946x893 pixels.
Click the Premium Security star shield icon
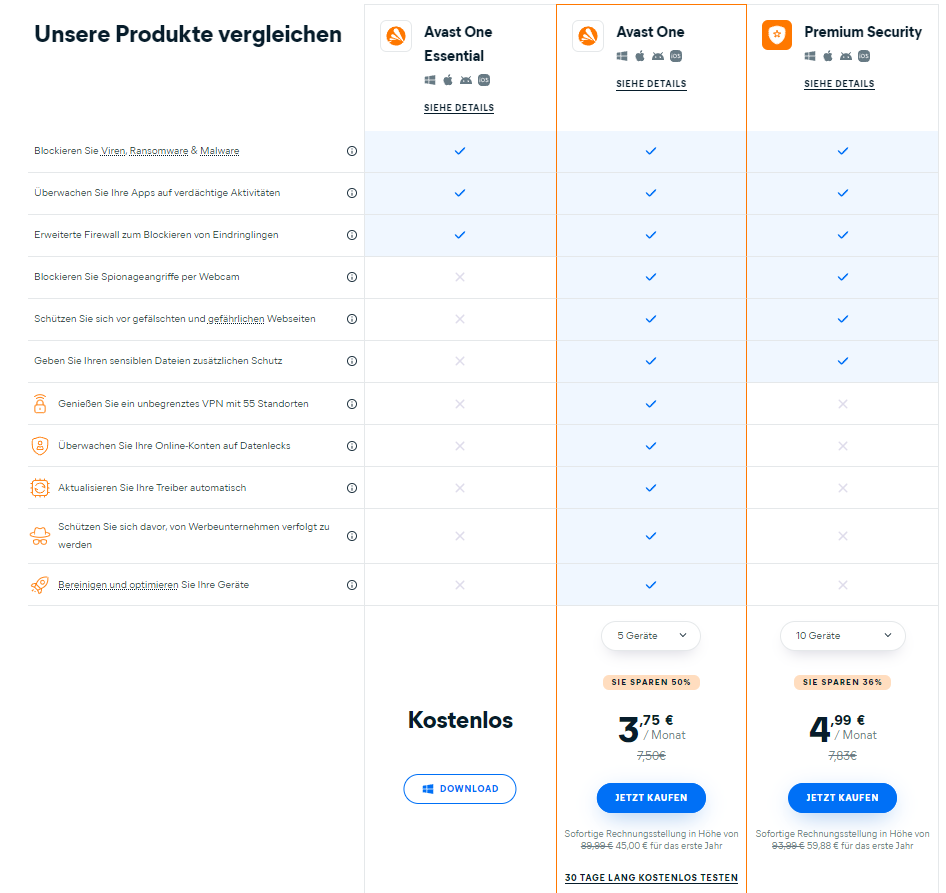[x=777, y=36]
